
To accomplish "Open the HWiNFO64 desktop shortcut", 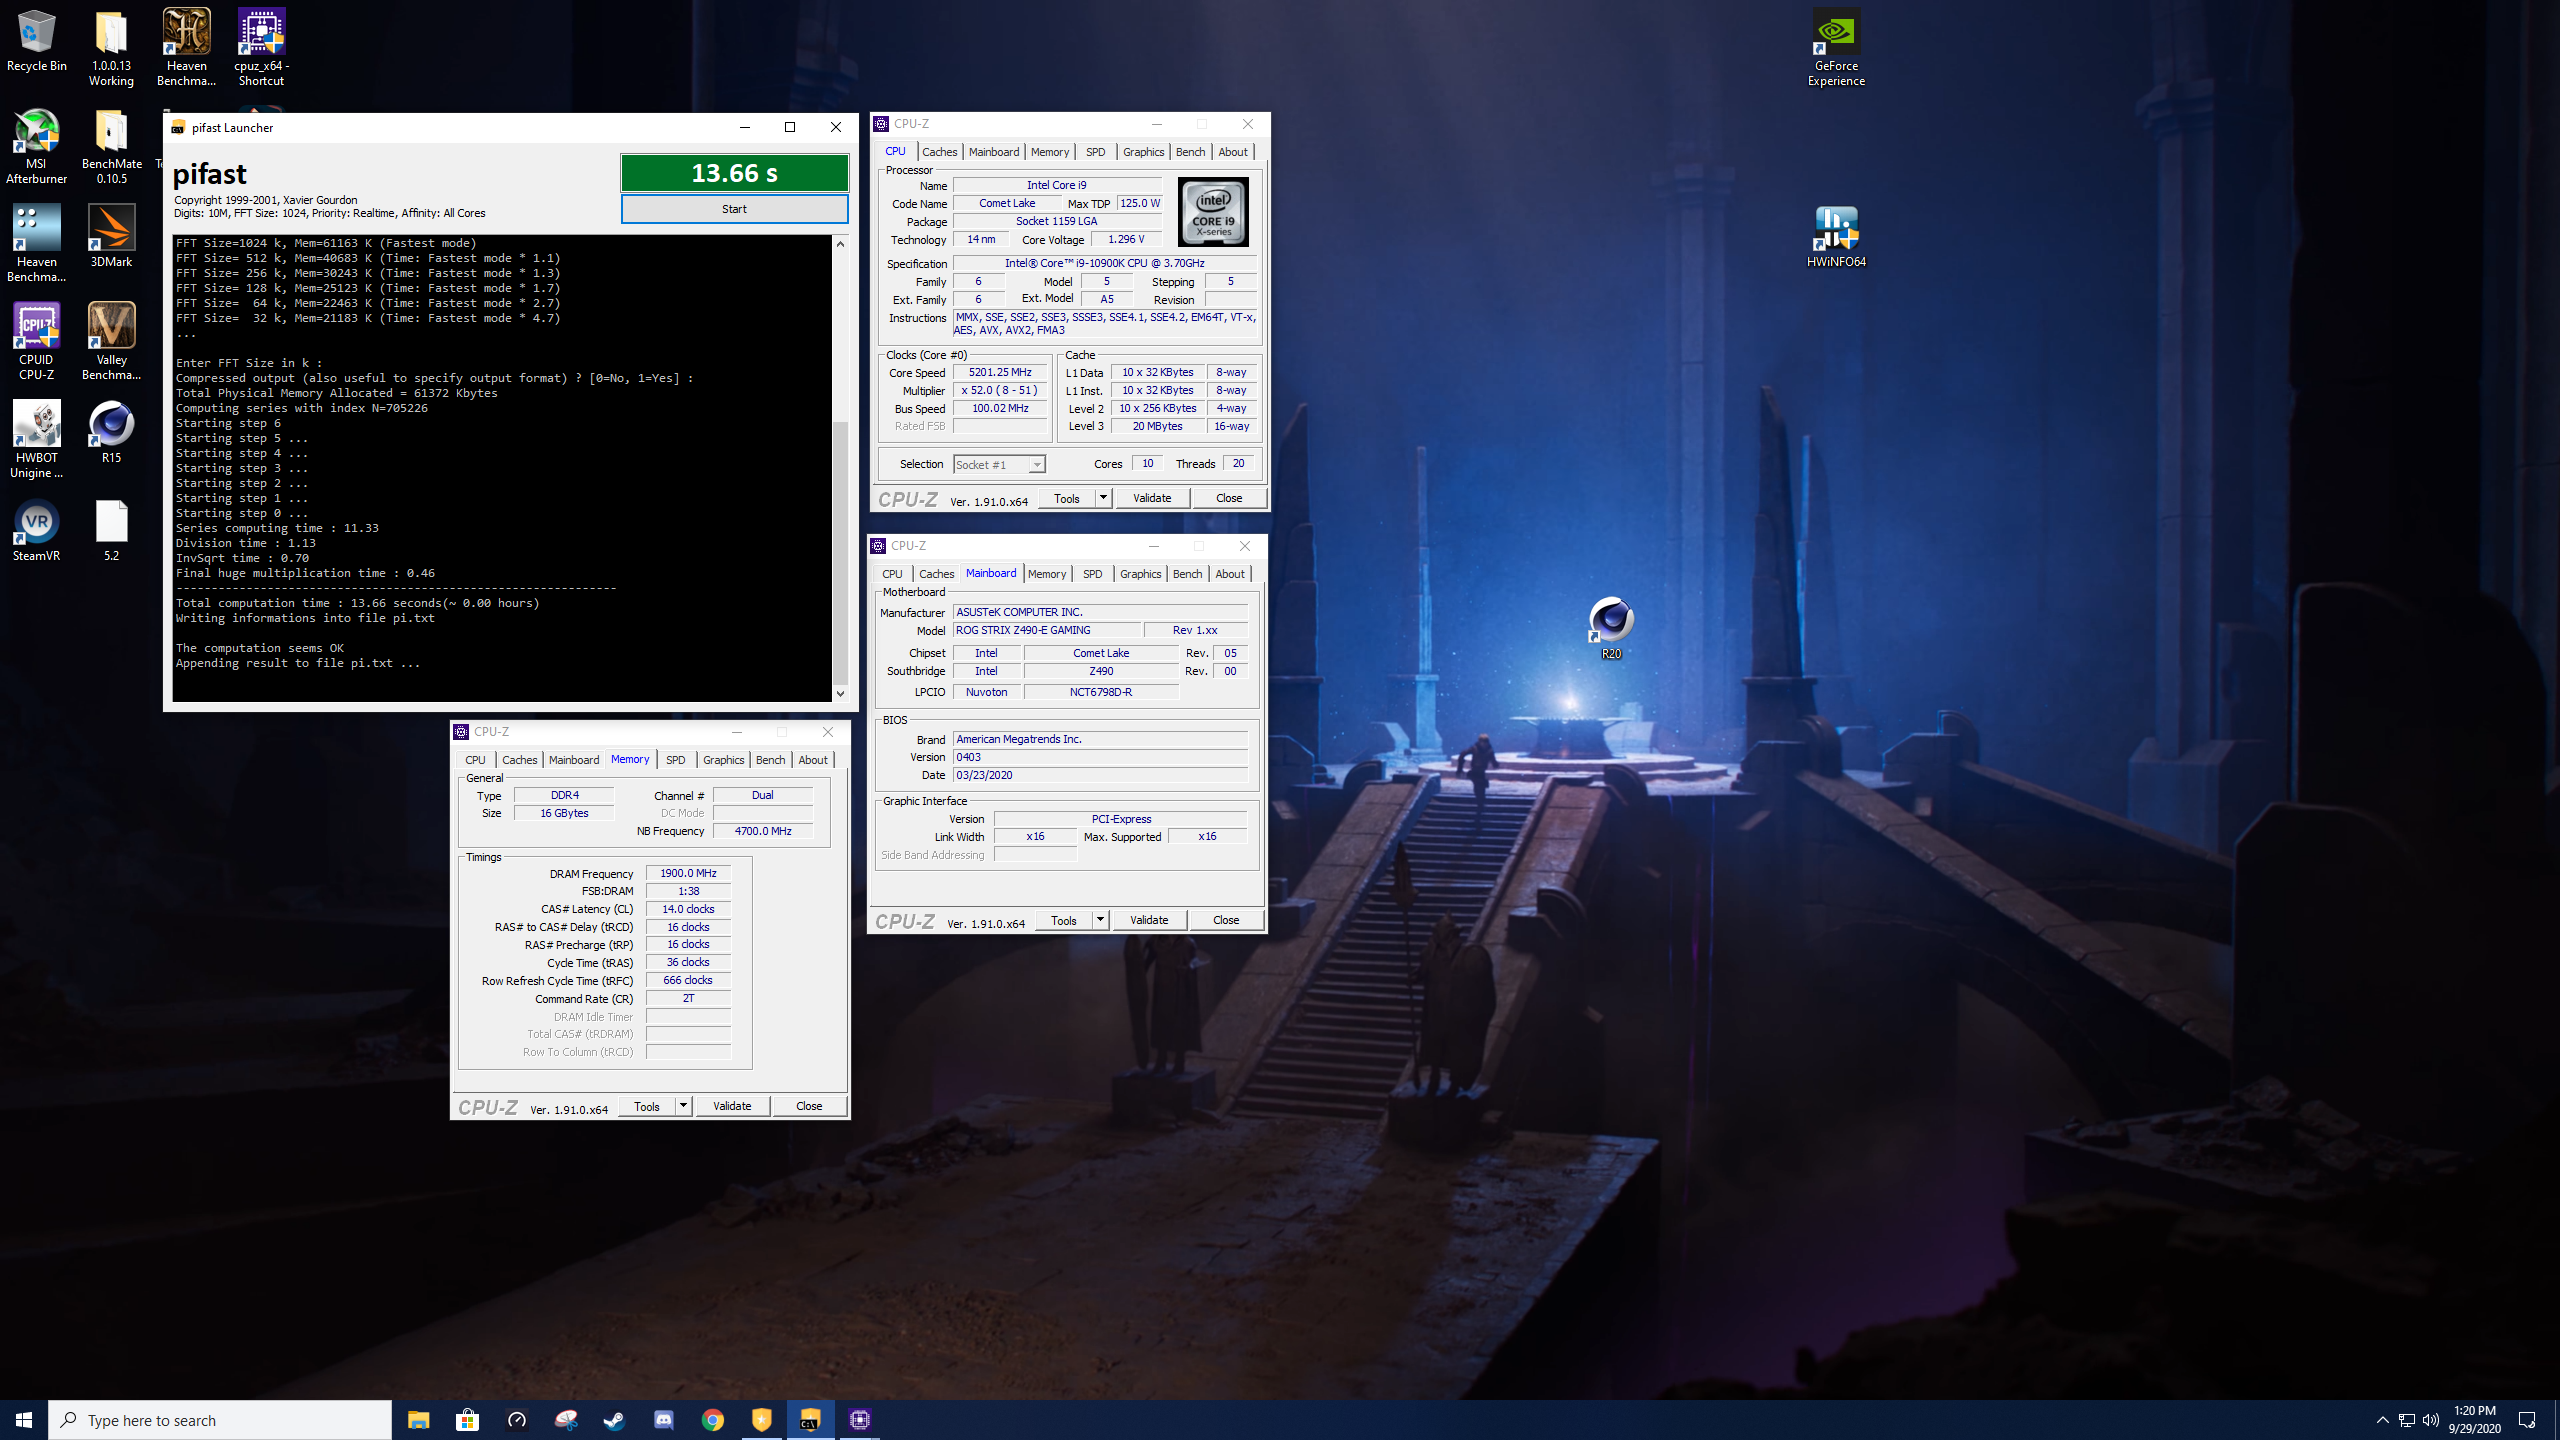I will (x=1836, y=236).
